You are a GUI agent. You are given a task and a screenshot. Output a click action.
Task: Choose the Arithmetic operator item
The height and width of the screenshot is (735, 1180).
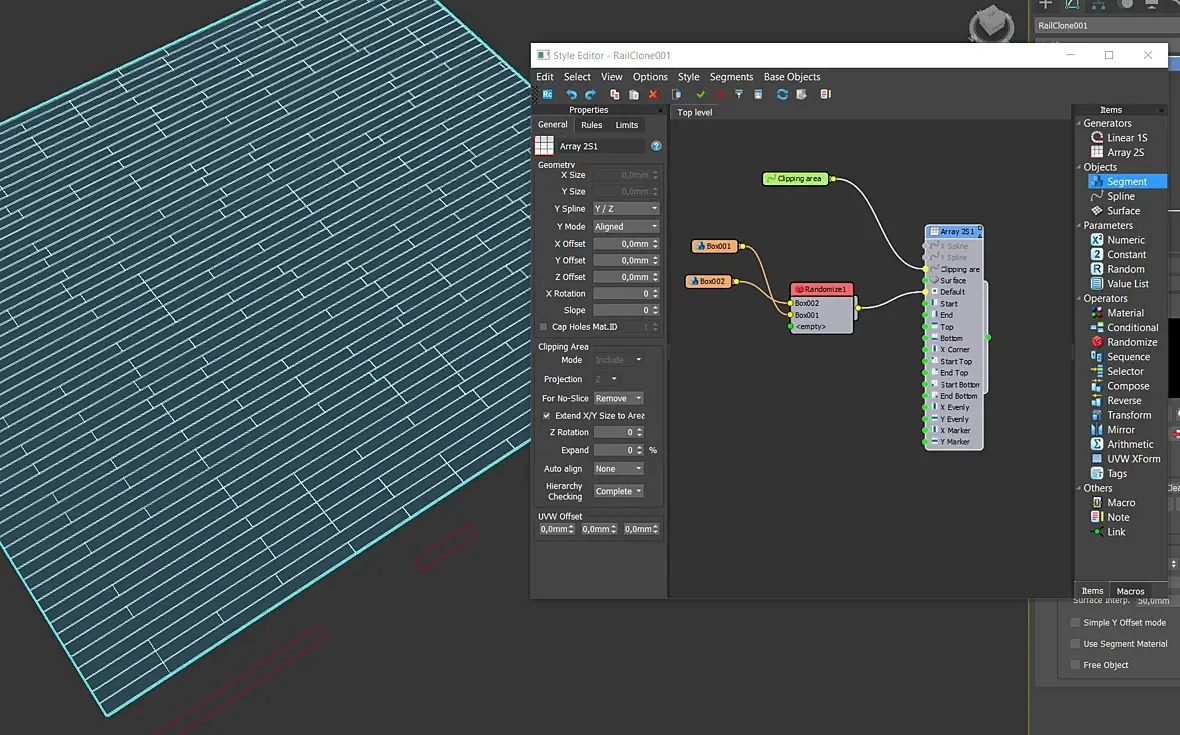pos(1130,444)
